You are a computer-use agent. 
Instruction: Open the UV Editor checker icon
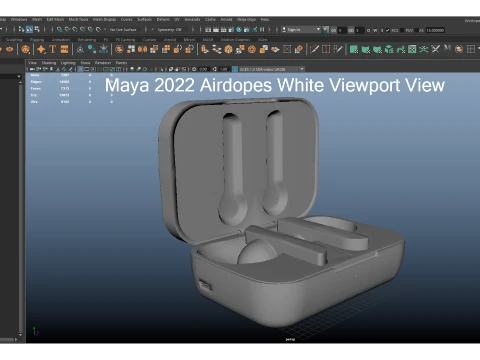tap(412, 49)
